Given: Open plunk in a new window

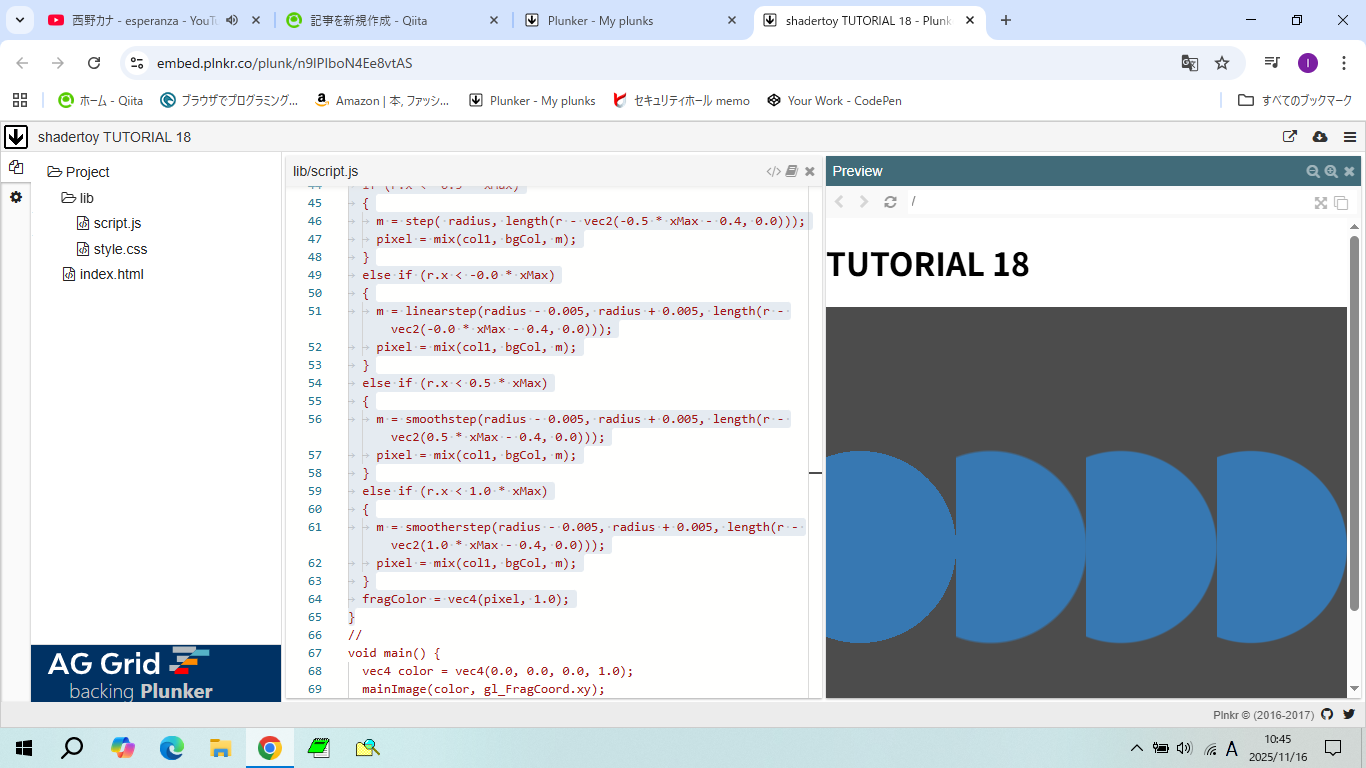Looking at the screenshot, I should (1290, 137).
